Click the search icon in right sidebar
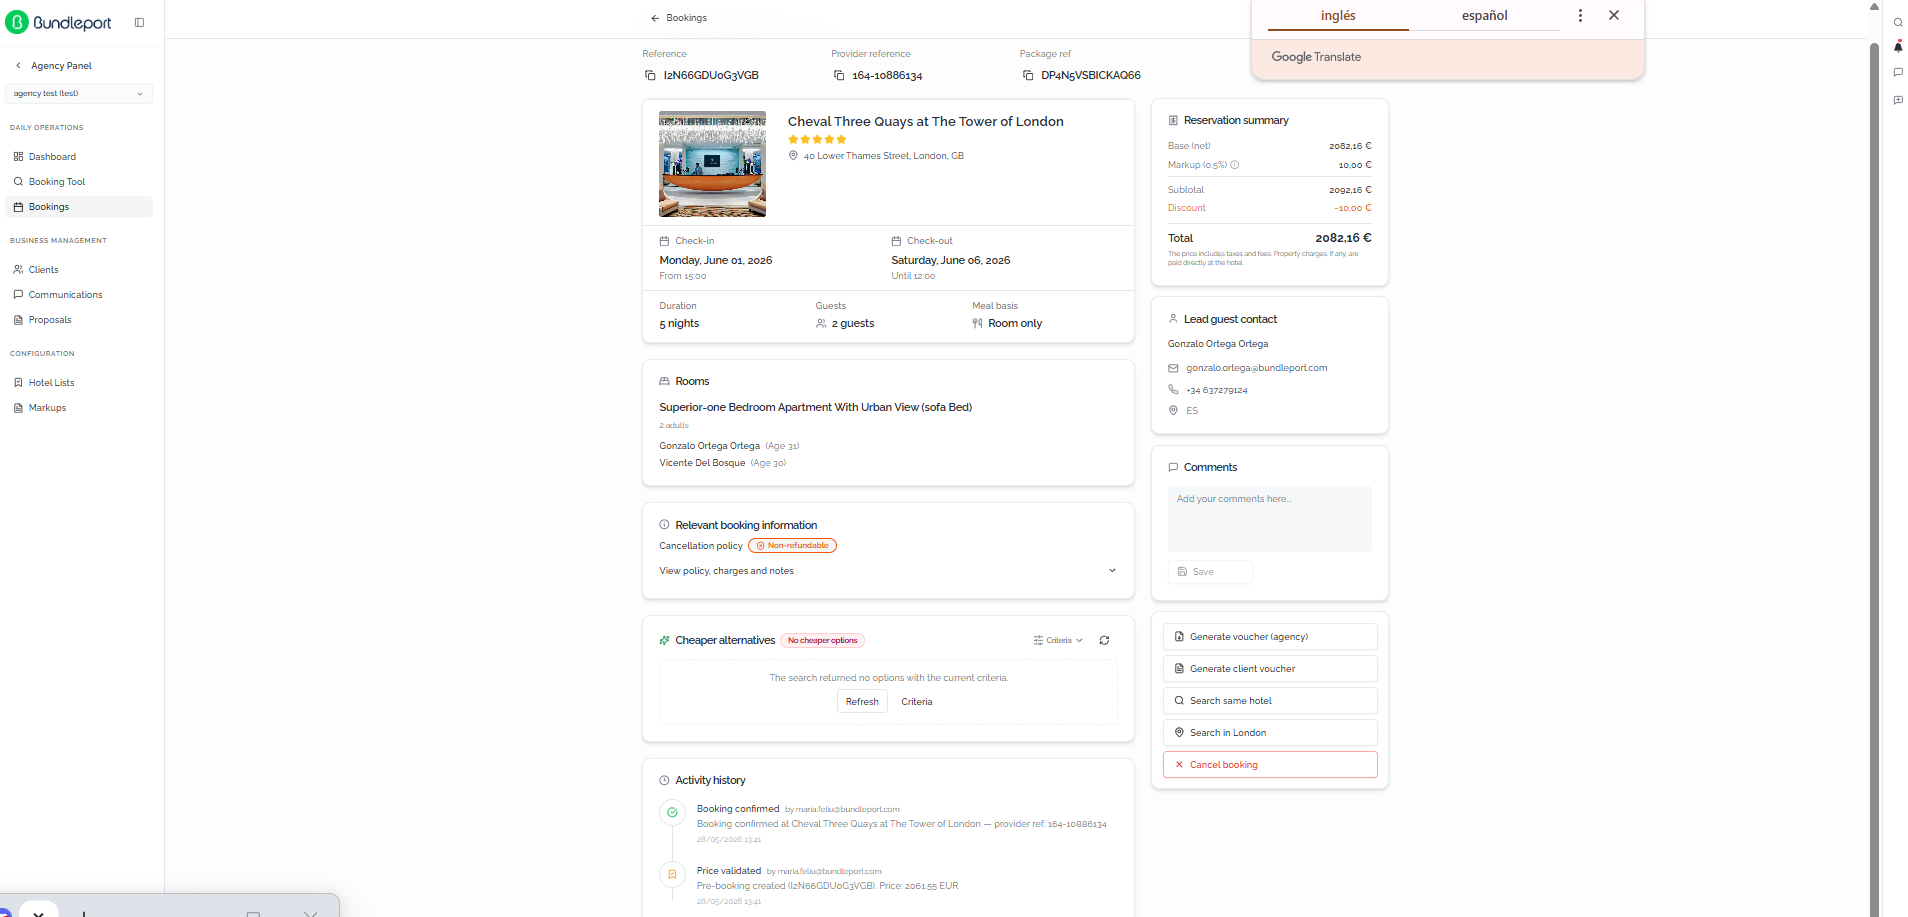Viewport: 1908px width, 917px height. click(1898, 22)
